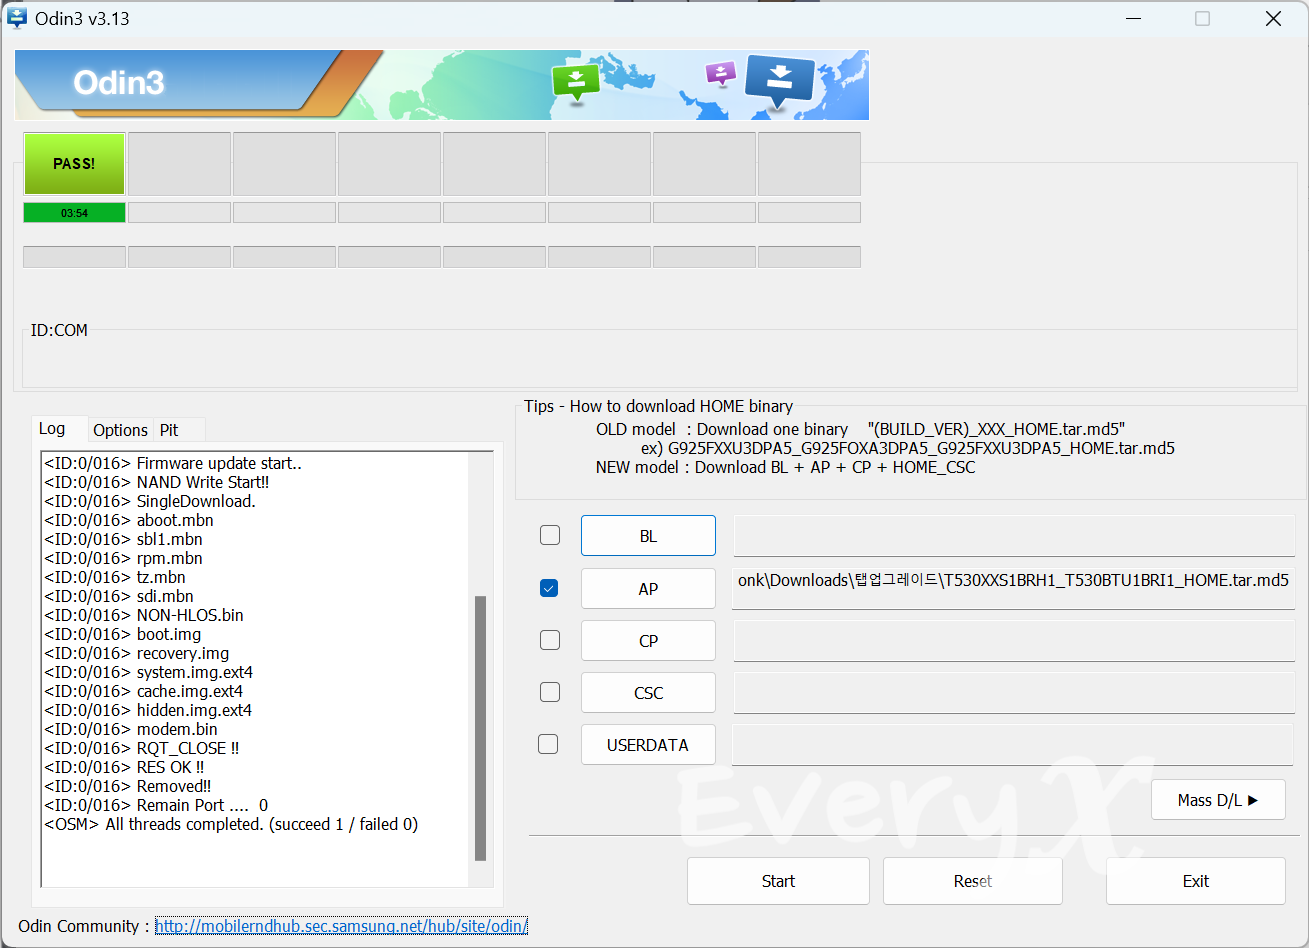
Task: Click the 'tz.mbn' log line
Action: [115, 577]
